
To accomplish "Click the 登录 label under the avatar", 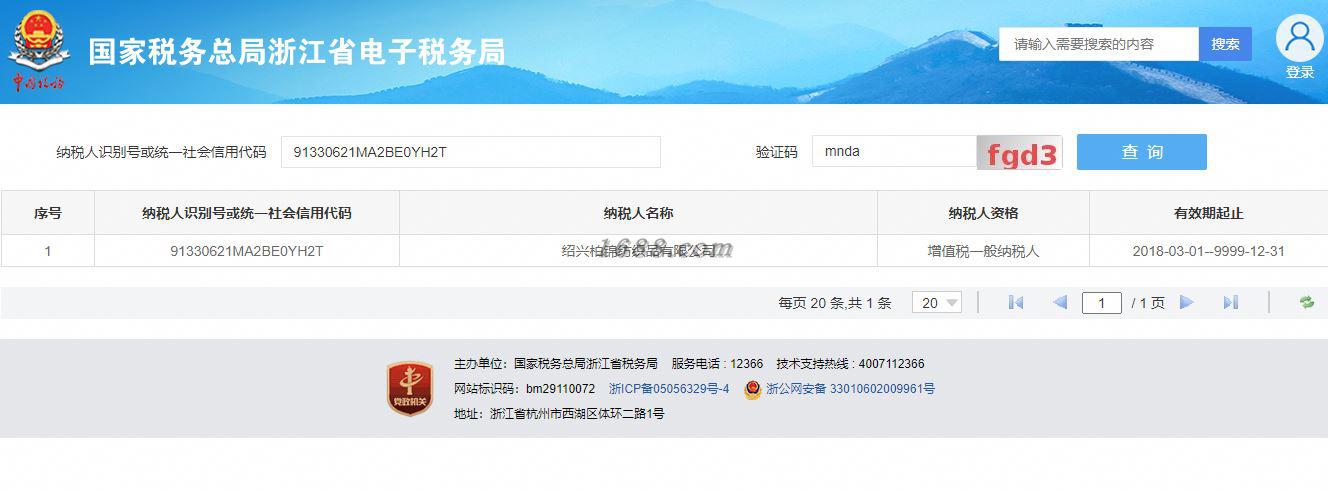I will (1300, 72).
